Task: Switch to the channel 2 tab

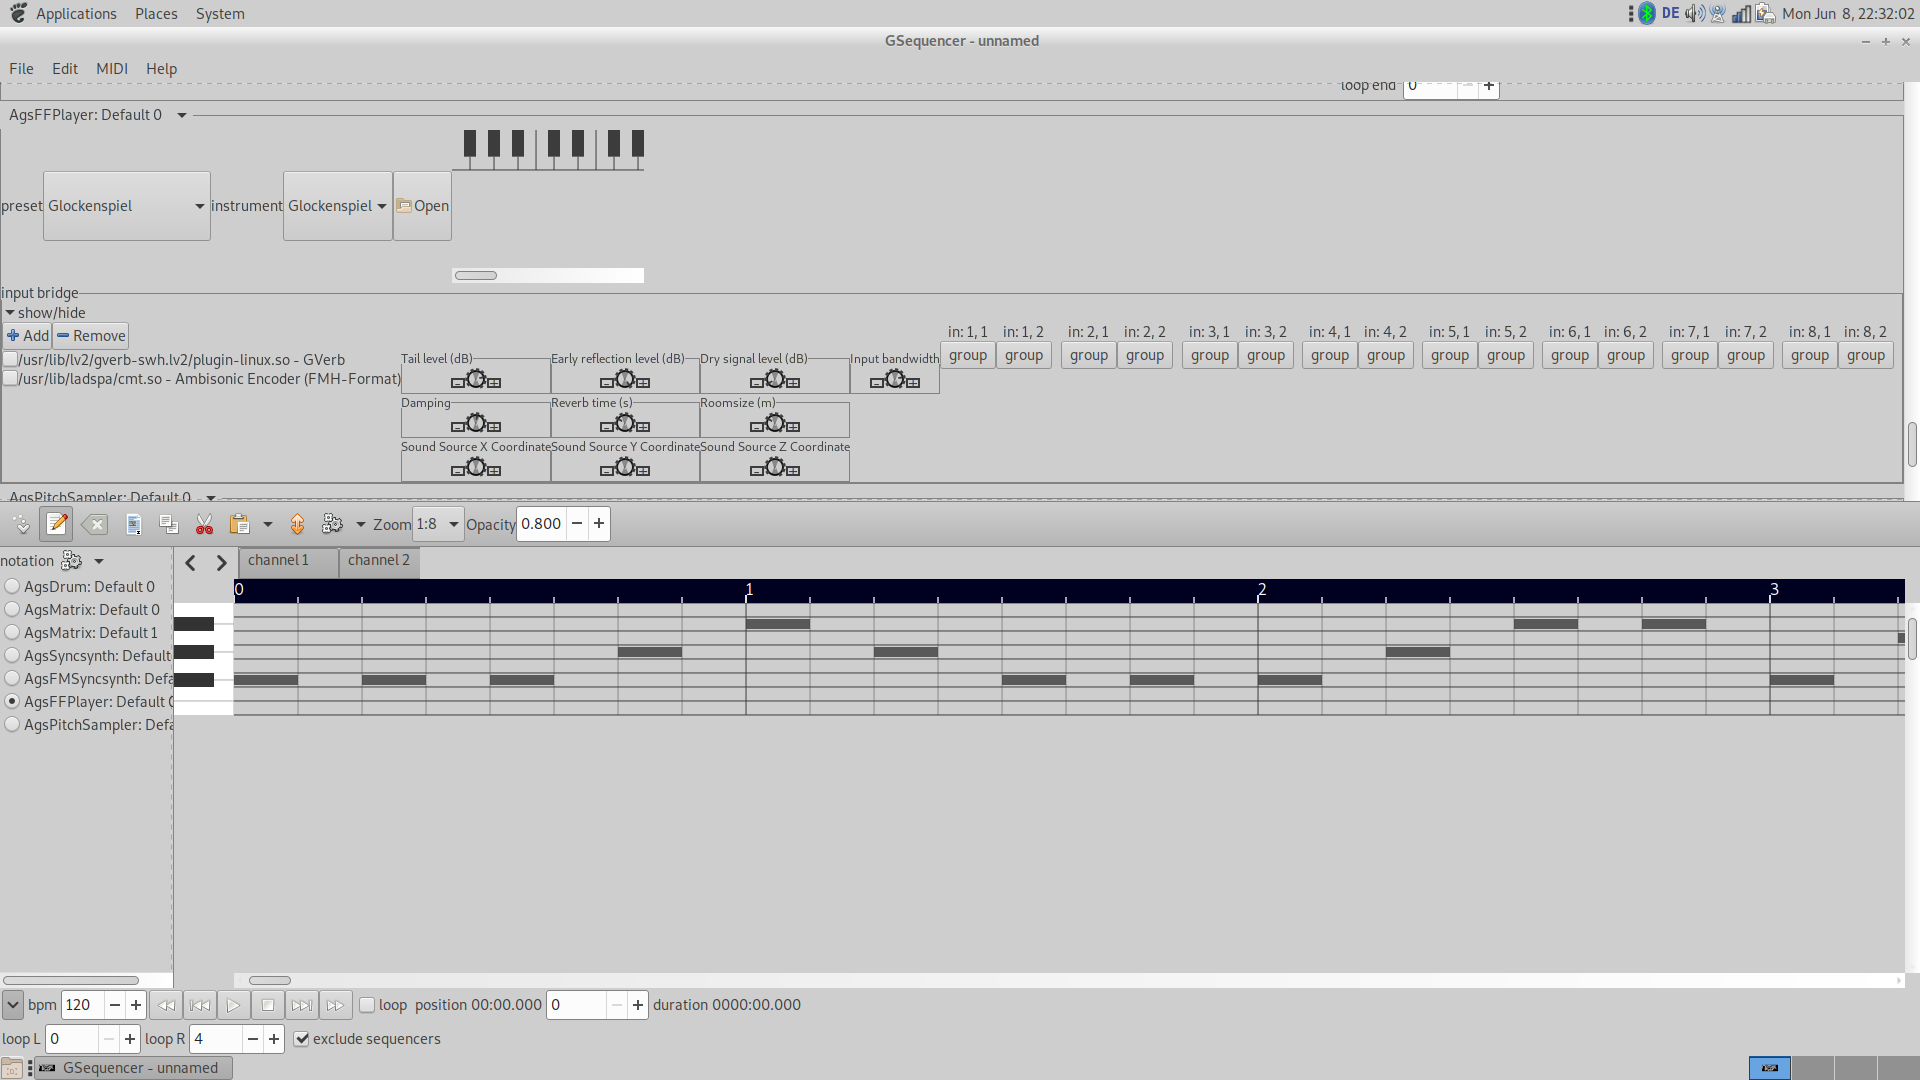Action: (x=378, y=560)
